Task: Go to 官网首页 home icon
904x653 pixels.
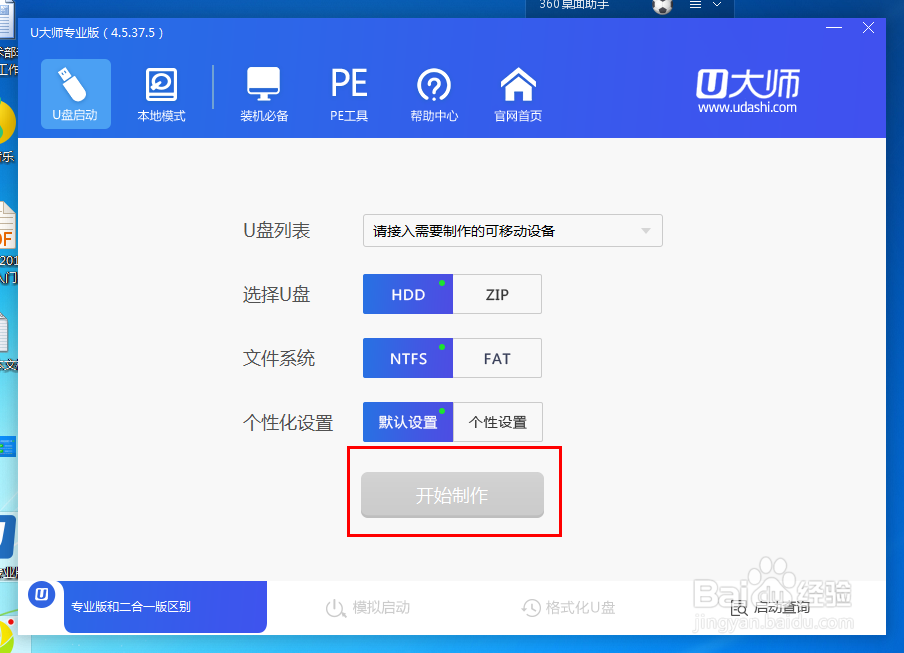Action: coord(518,95)
